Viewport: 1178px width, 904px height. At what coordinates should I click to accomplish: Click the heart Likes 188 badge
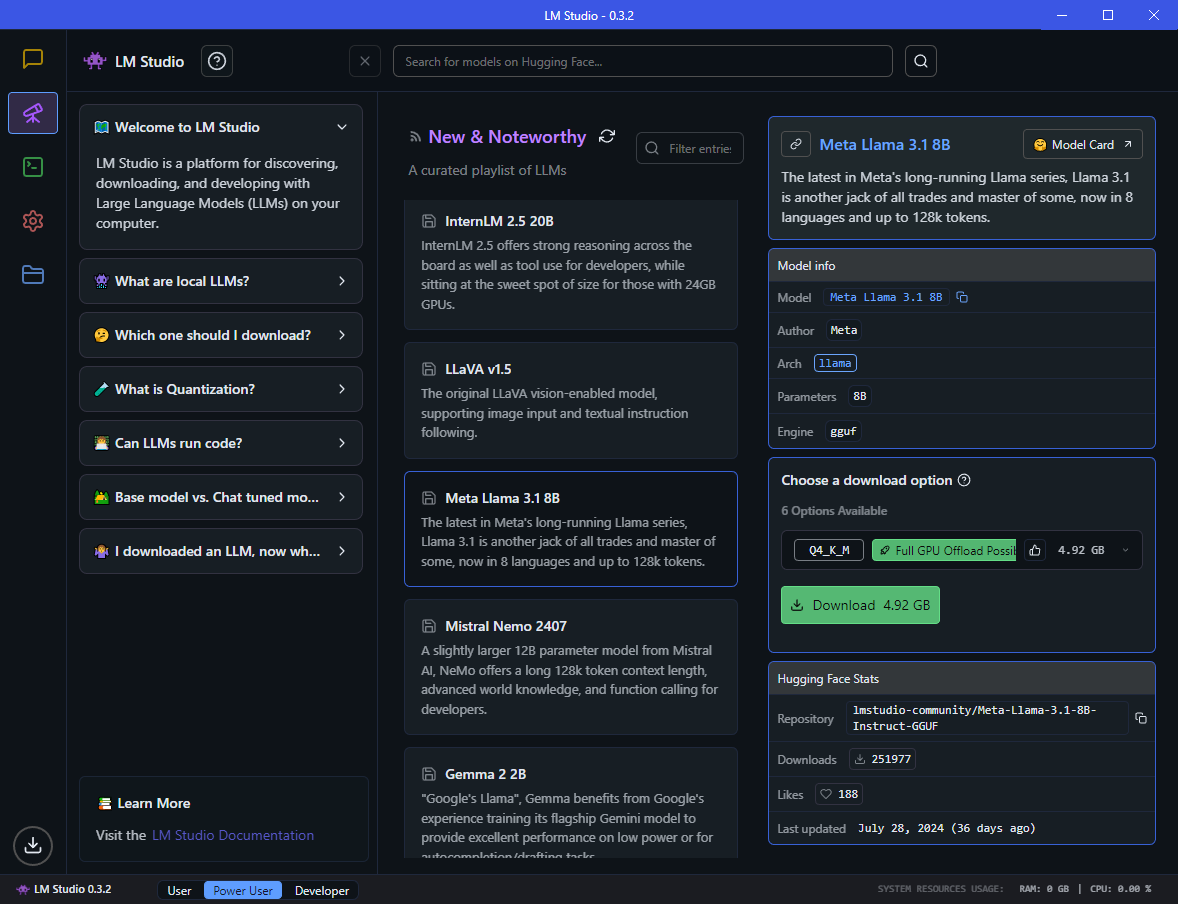839,794
